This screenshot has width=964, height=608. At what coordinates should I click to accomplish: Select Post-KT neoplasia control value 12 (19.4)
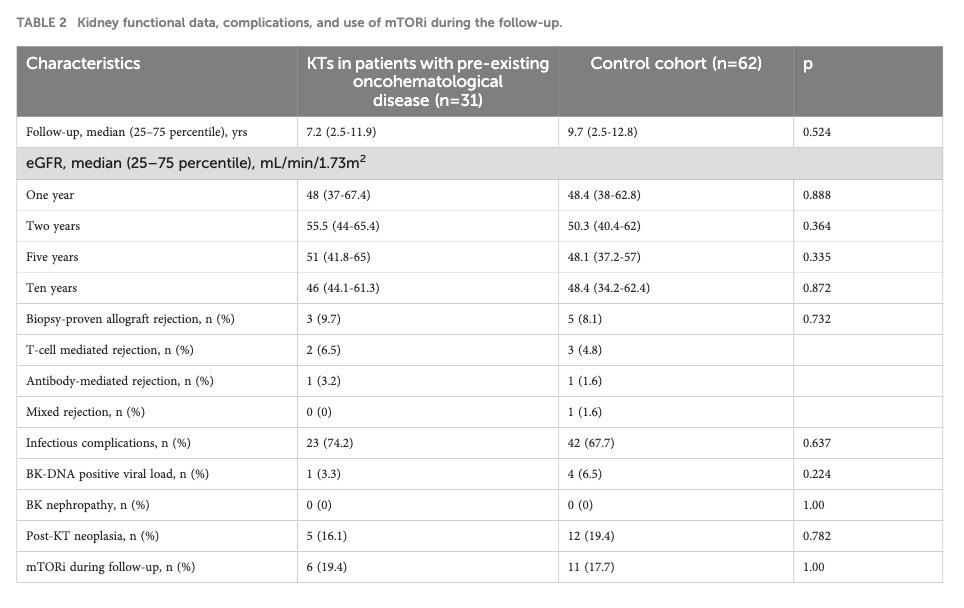(x=591, y=536)
